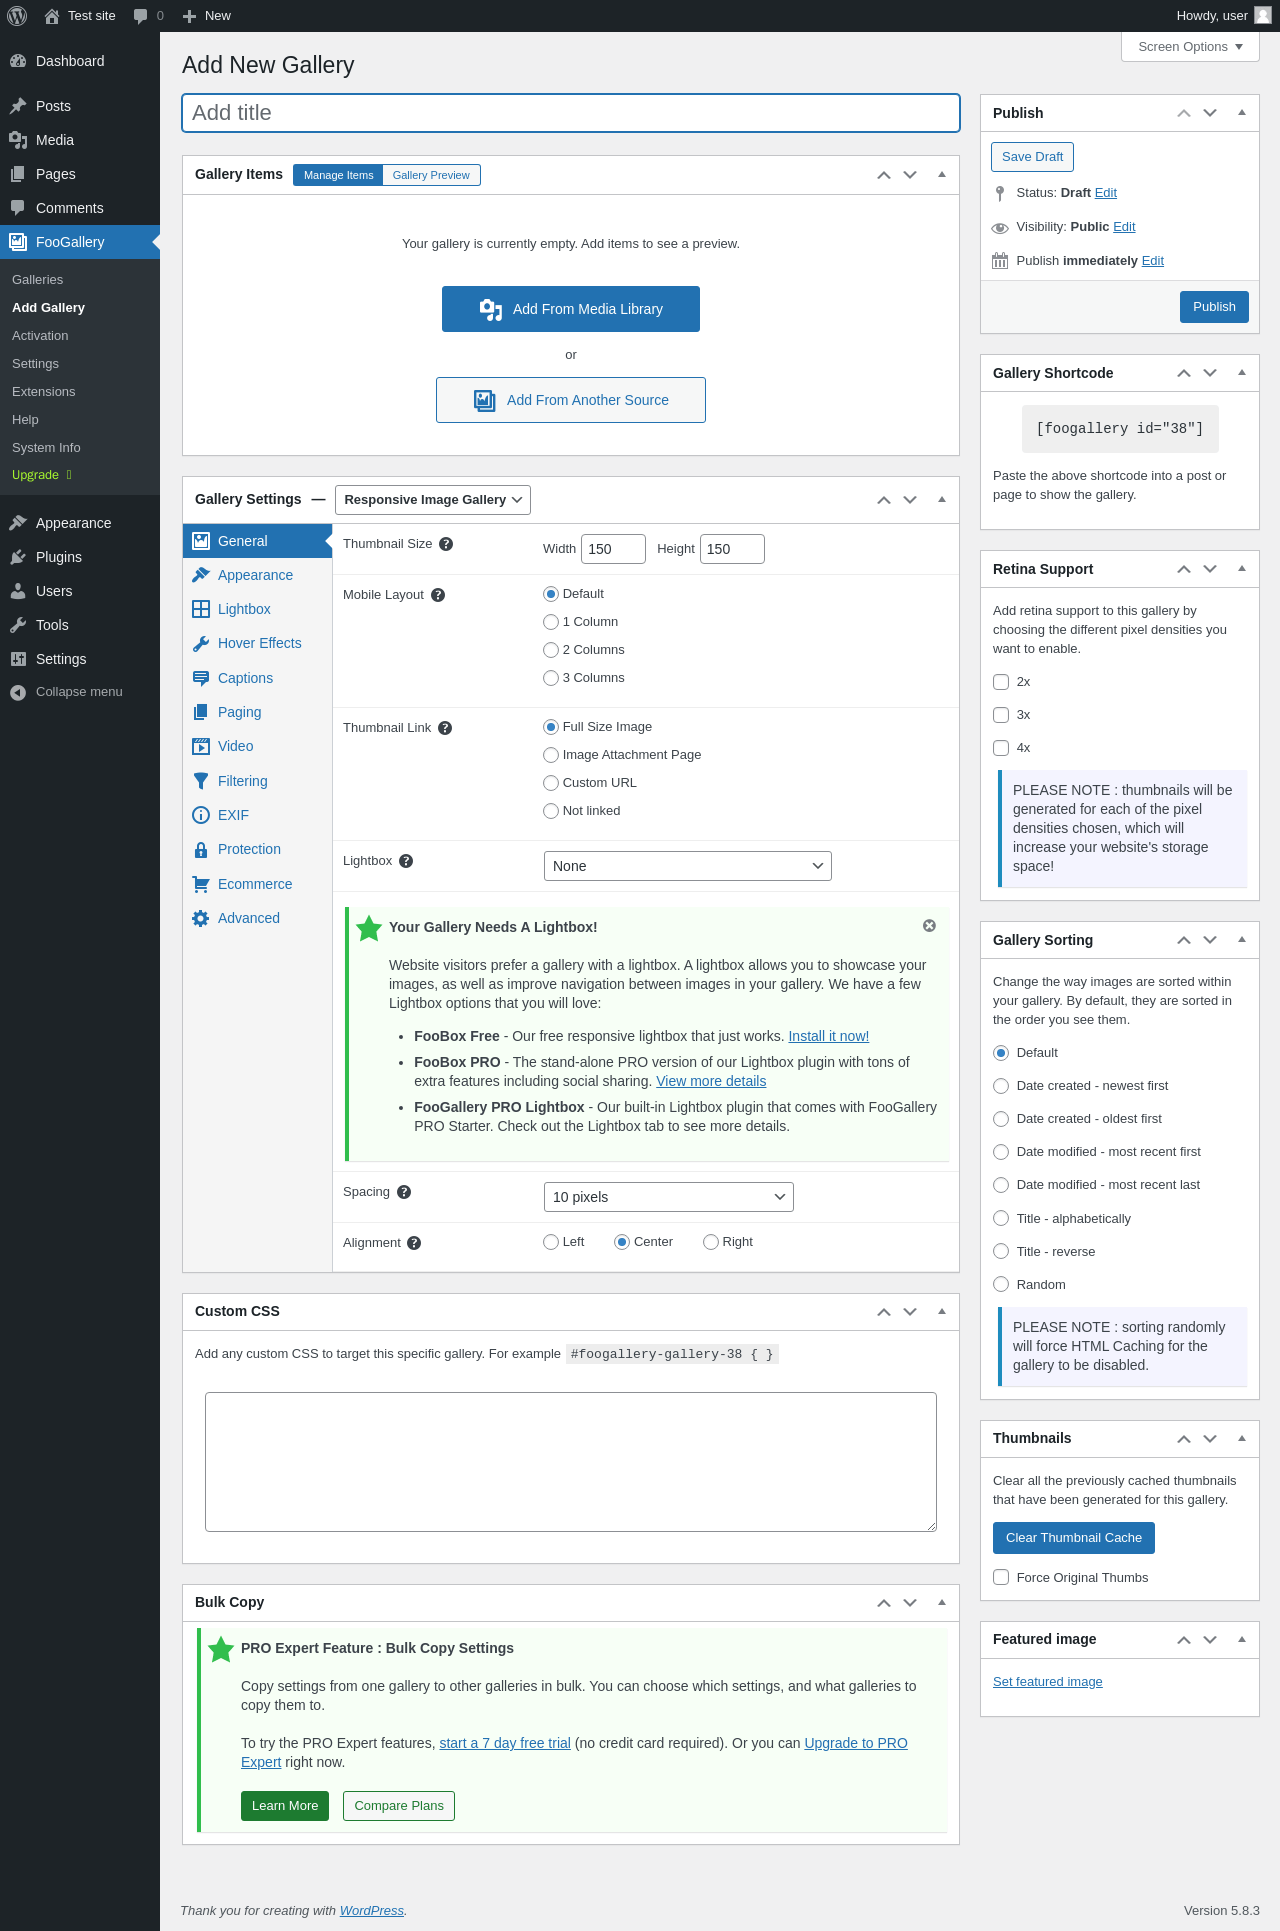The height and width of the screenshot is (1931, 1280).
Task: Select Random gallery sorting
Action: tap(1001, 1284)
